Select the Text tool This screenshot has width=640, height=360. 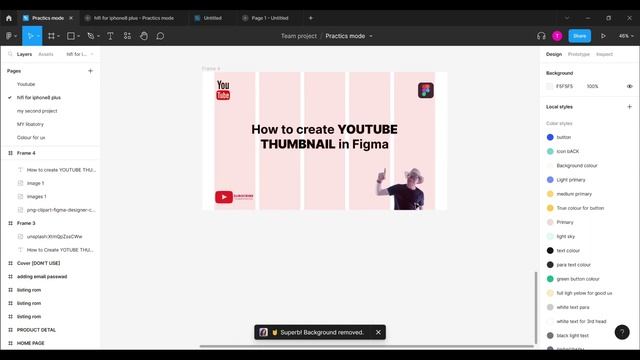[110, 36]
